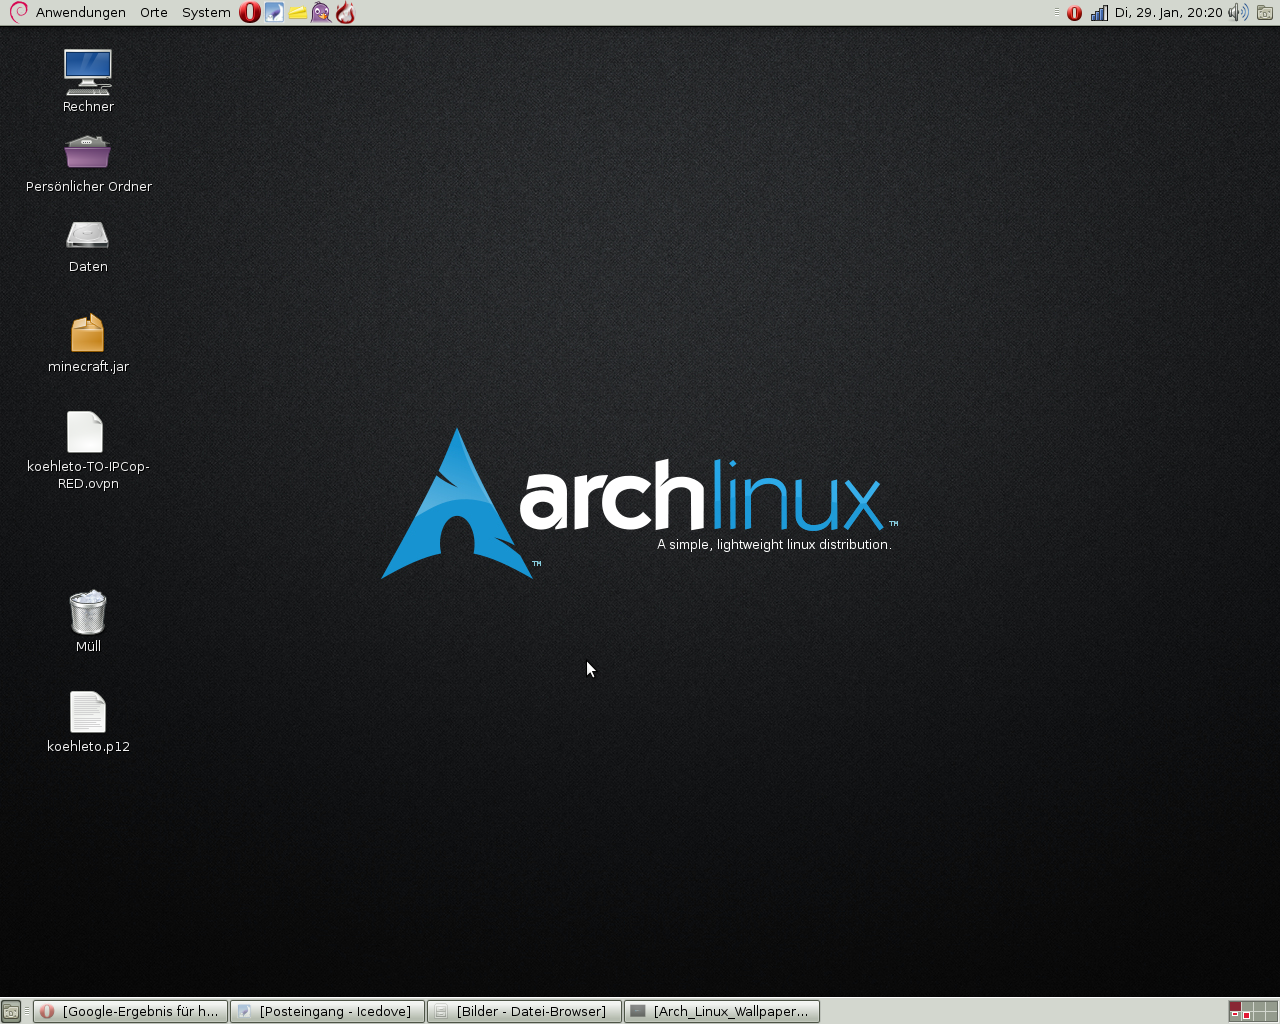The height and width of the screenshot is (1024, 1280).
Task: Restore the Posteingang - Icedove window
Action: (328, 1012)
